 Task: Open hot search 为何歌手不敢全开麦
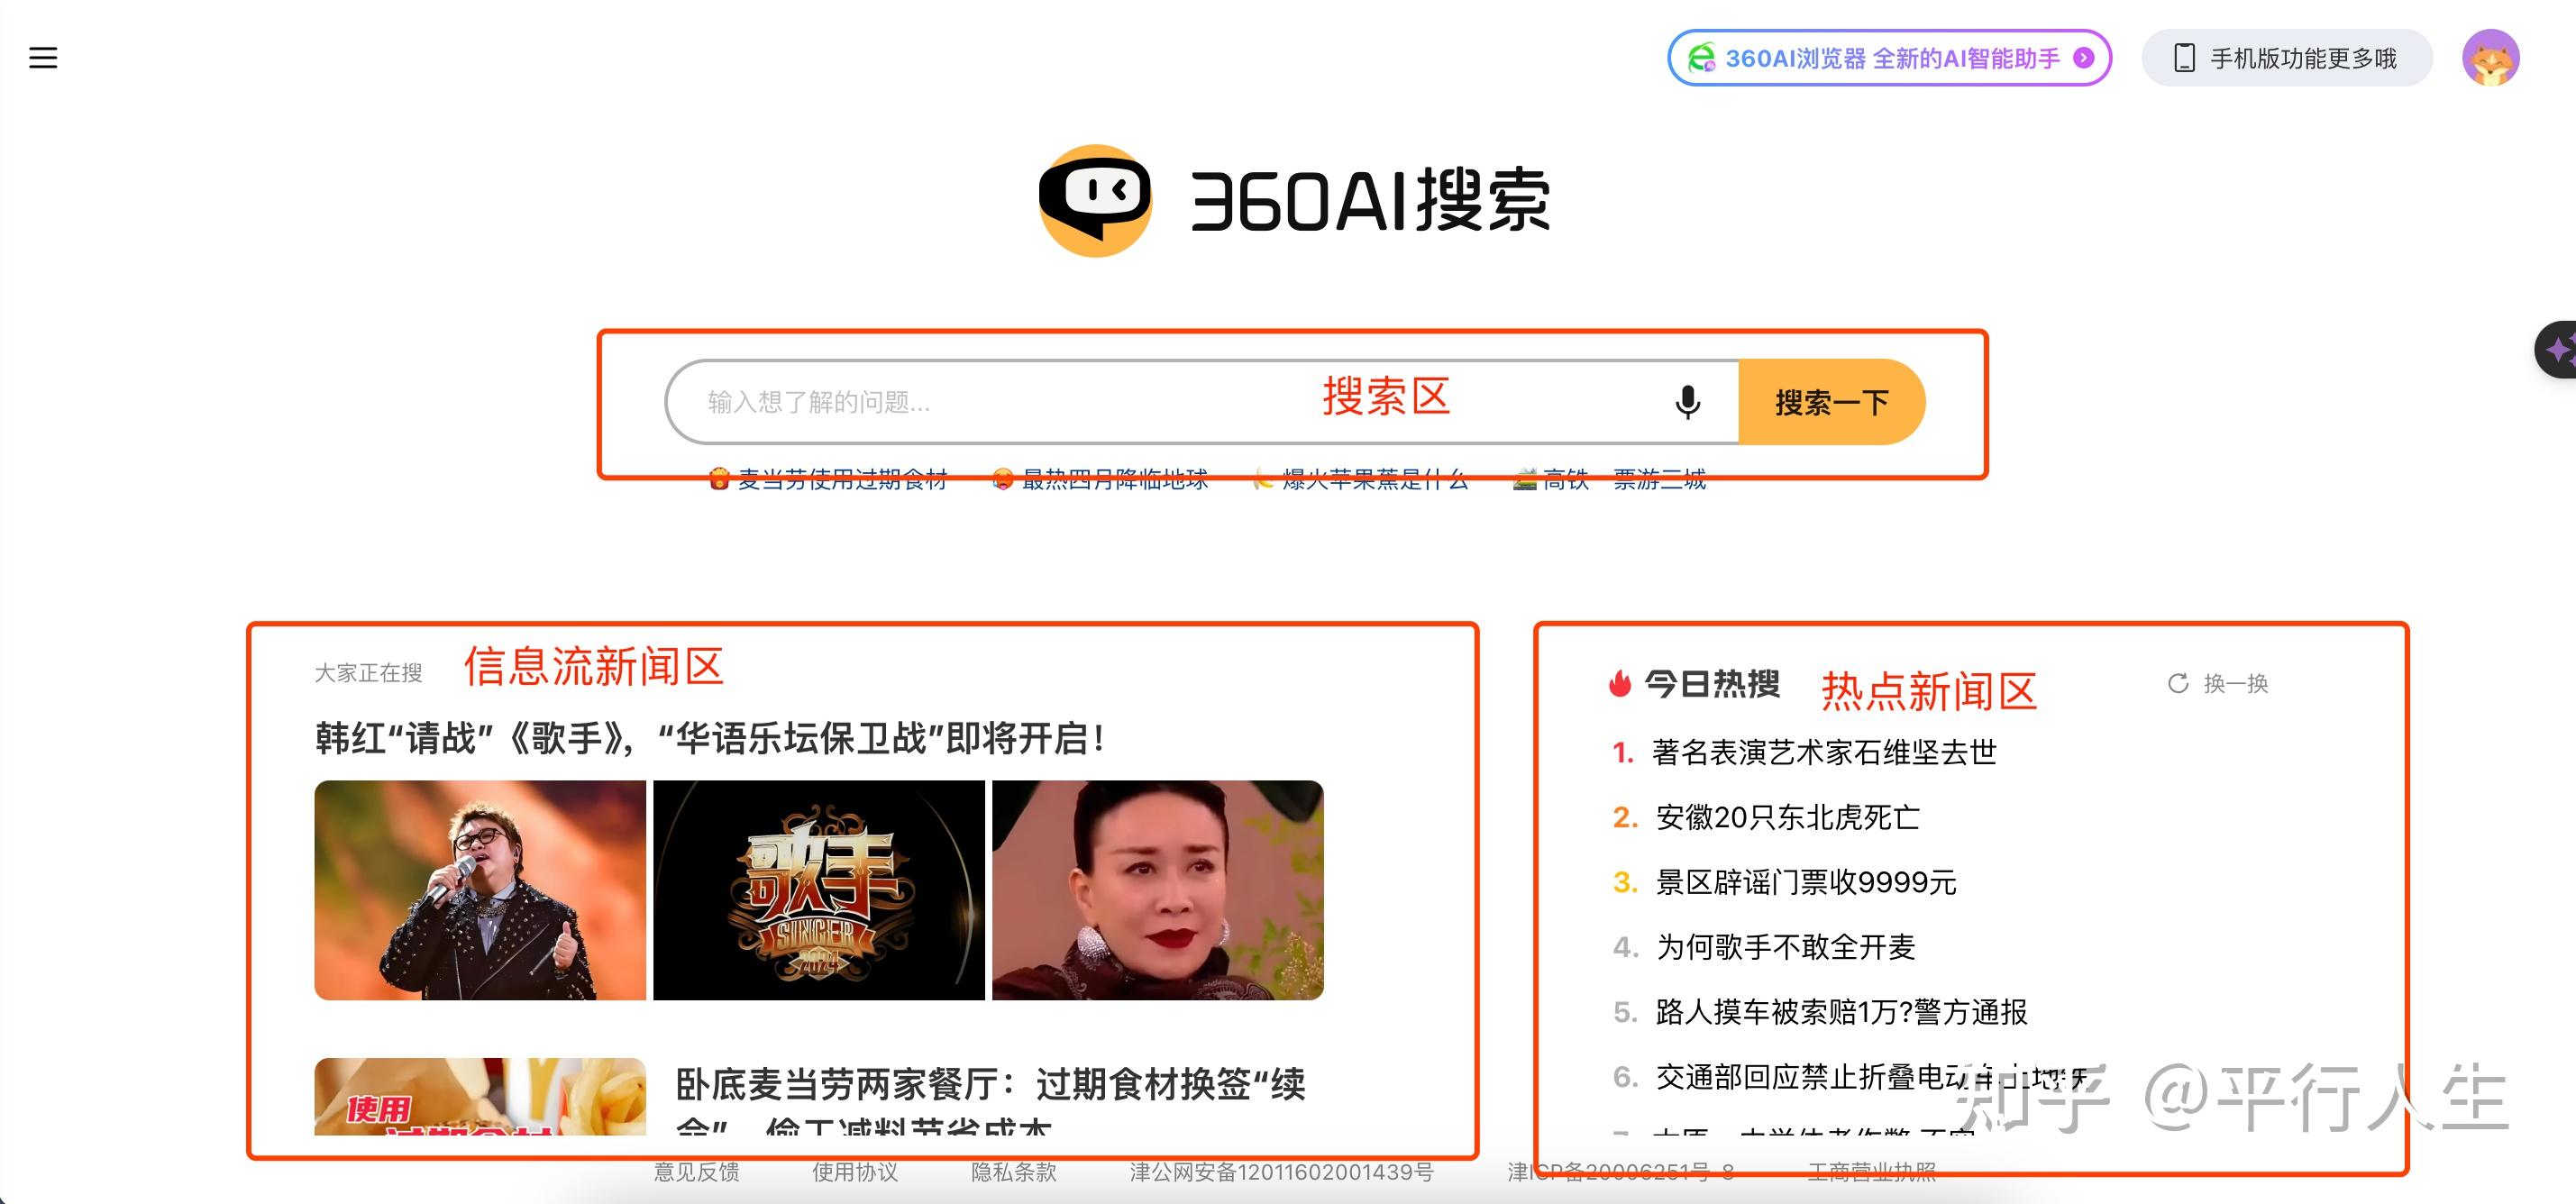pyautogui.click(x=1786, y=948)
